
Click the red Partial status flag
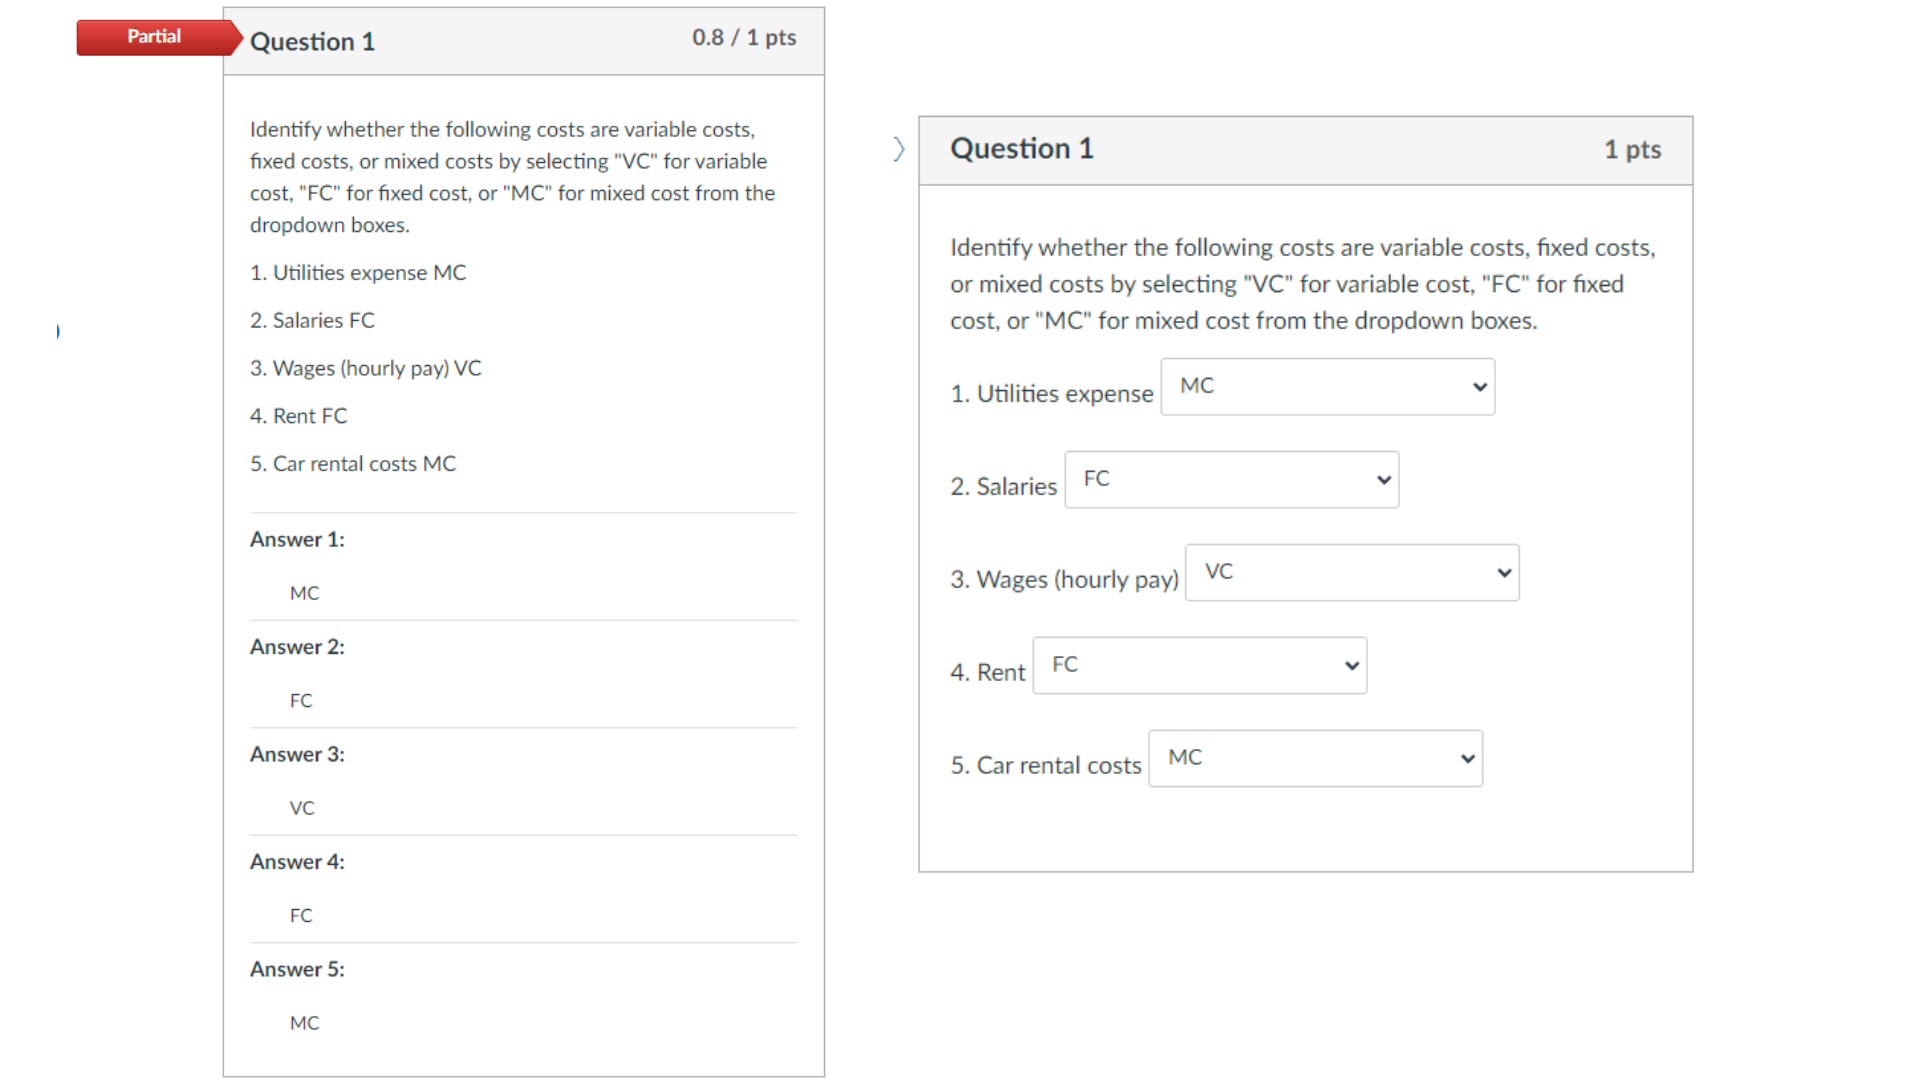[154, 37]
